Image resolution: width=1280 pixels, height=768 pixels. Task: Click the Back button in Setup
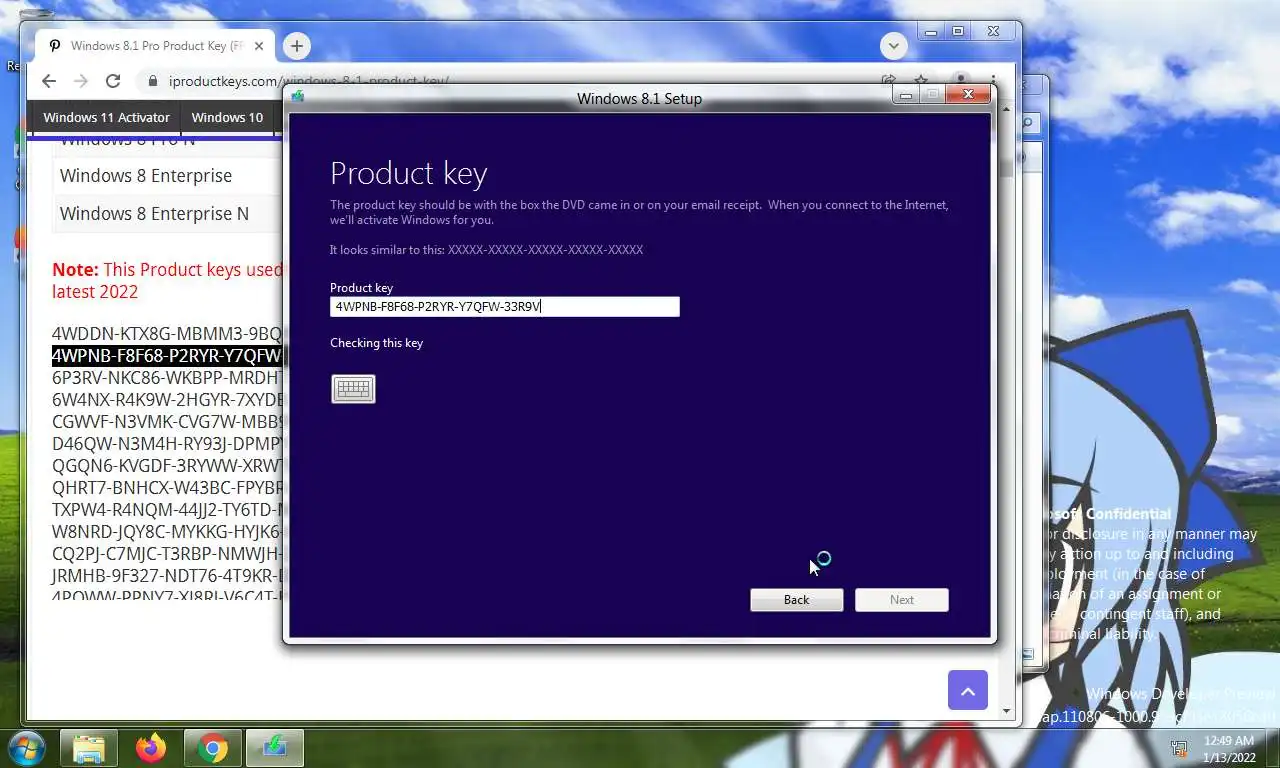[x=796, y=600]
